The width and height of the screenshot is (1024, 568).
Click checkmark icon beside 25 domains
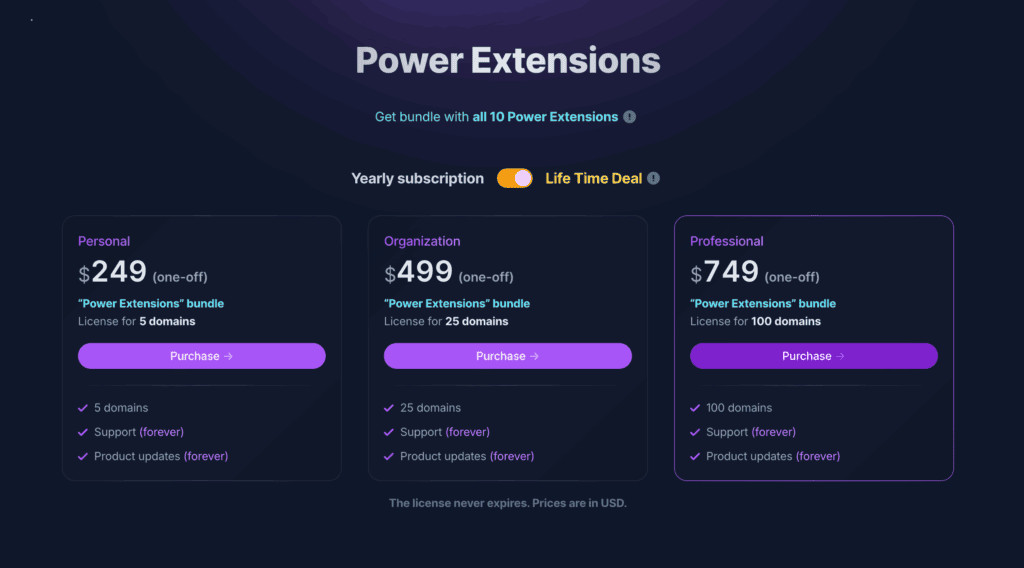(389, 408)
